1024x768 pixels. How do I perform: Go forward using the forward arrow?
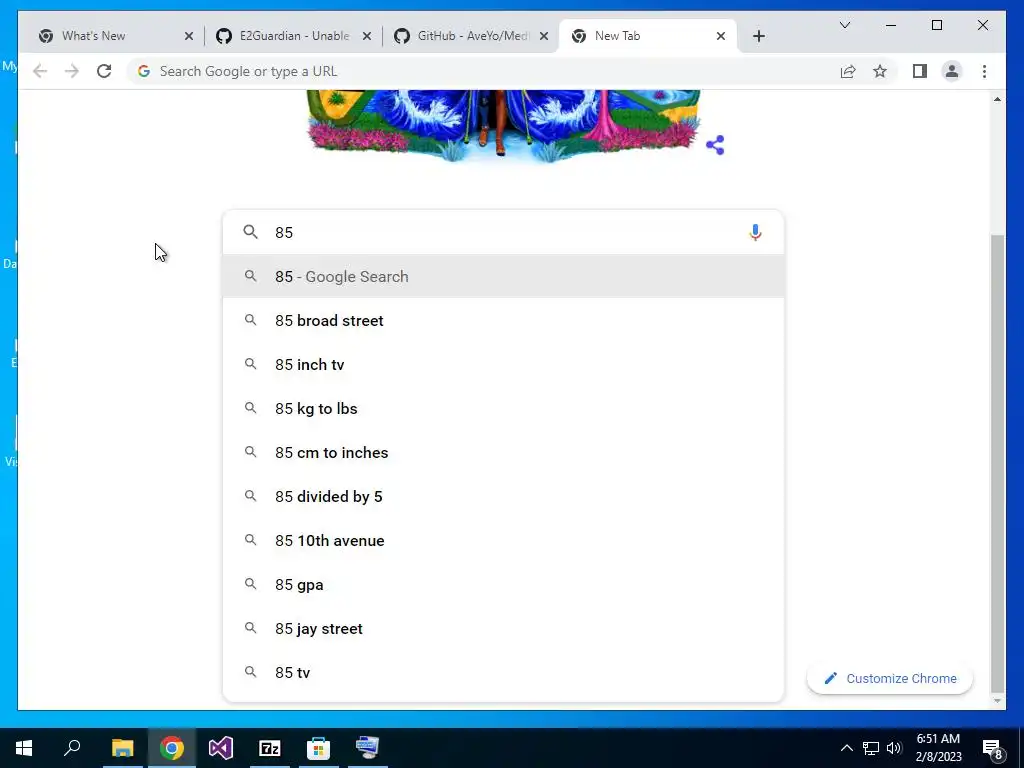72,71
